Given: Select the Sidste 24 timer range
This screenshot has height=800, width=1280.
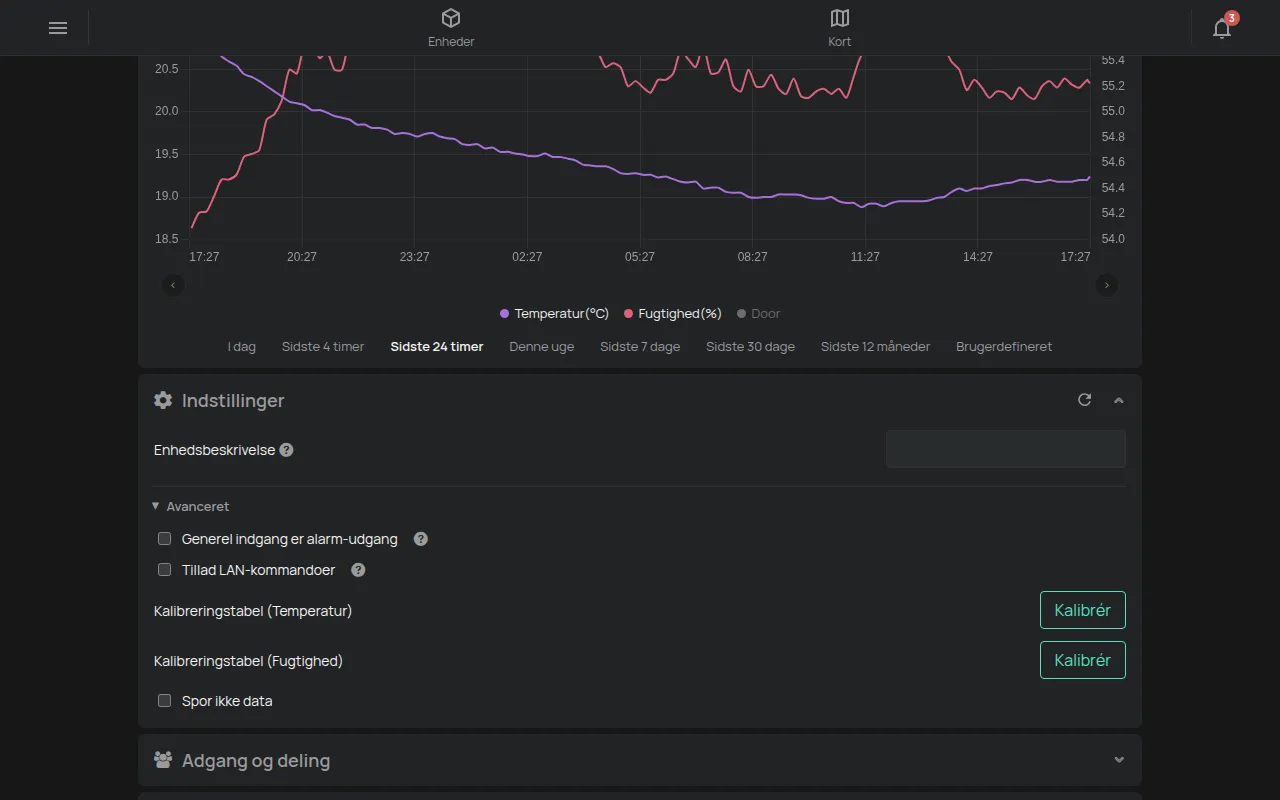Looking at the screenshot, I should click(x=437, y=347).
